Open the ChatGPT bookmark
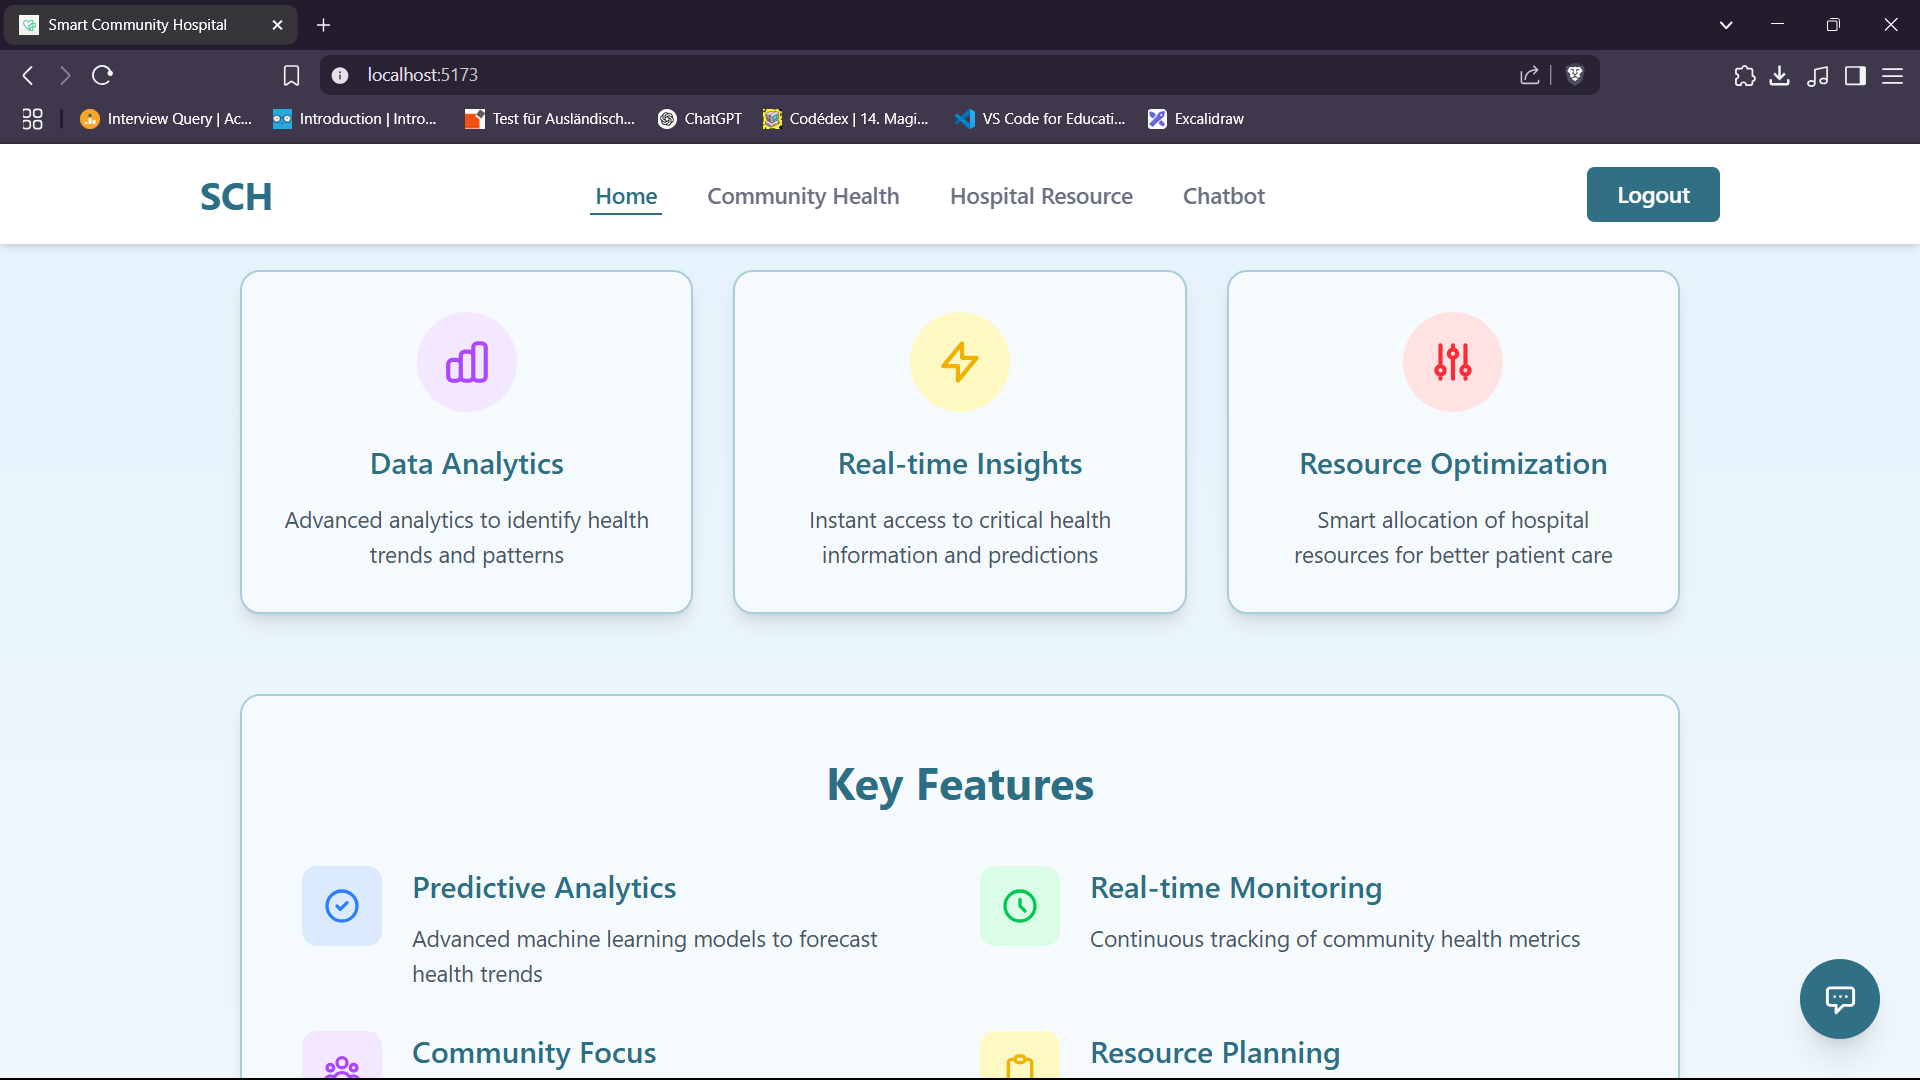Viewport: 1920px width, 1080px height. pos(700,118)
